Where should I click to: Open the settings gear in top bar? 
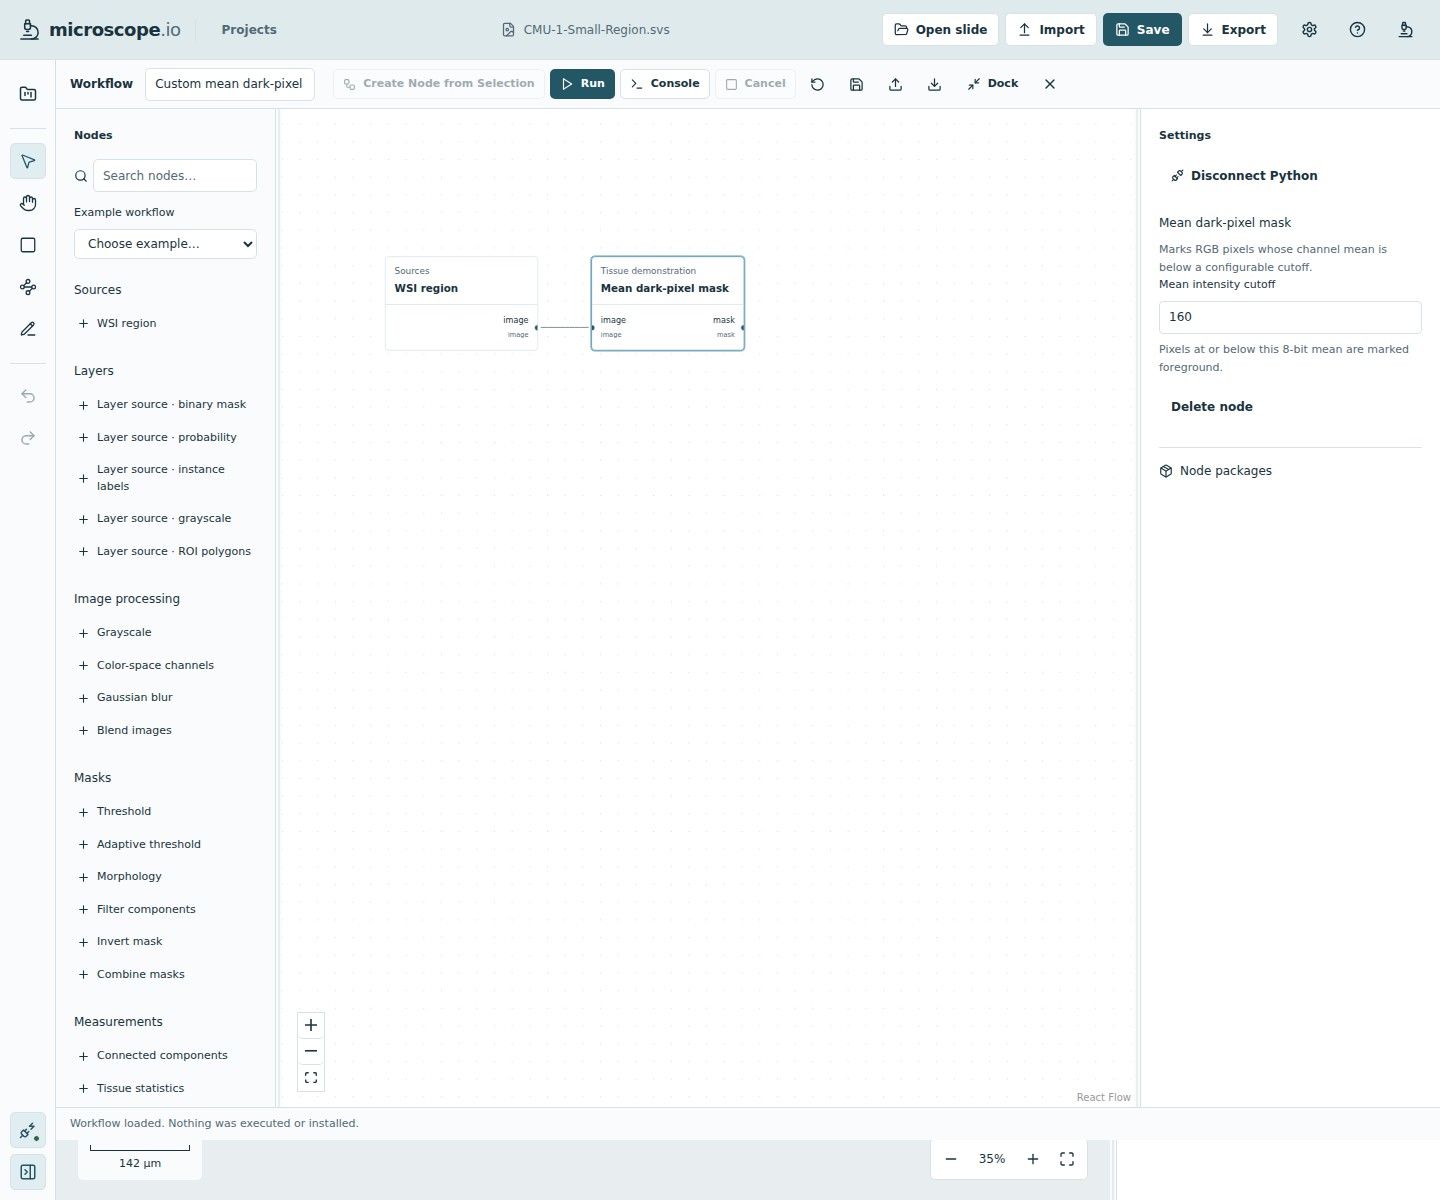1309,30
